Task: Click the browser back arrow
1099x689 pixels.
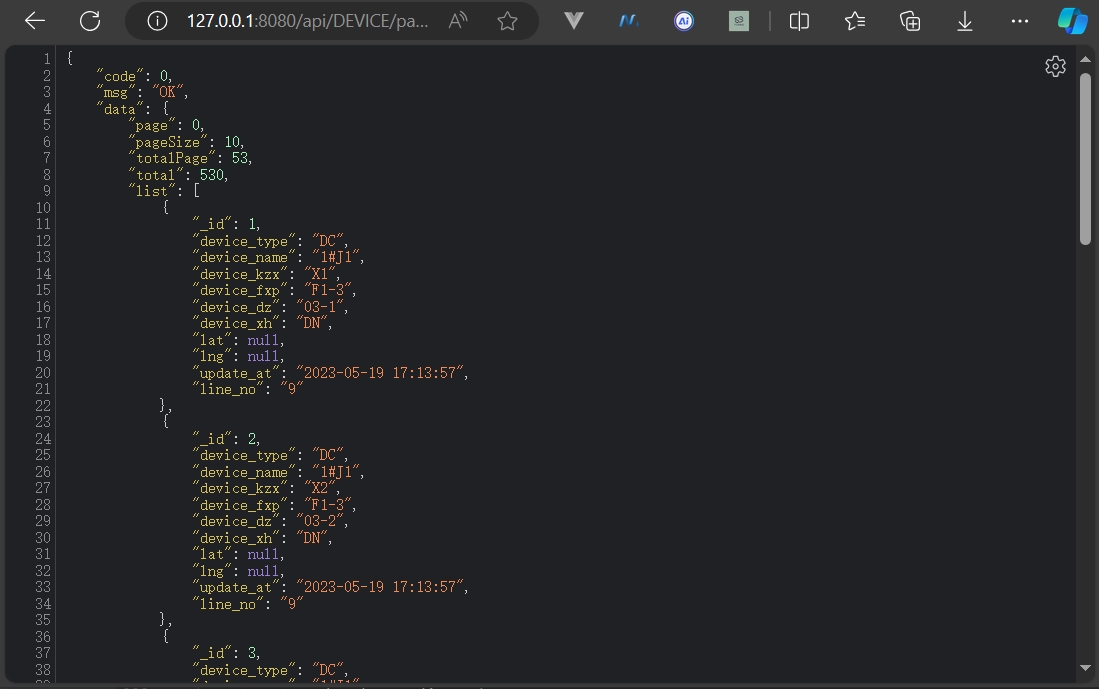Action: coord(35,21)
